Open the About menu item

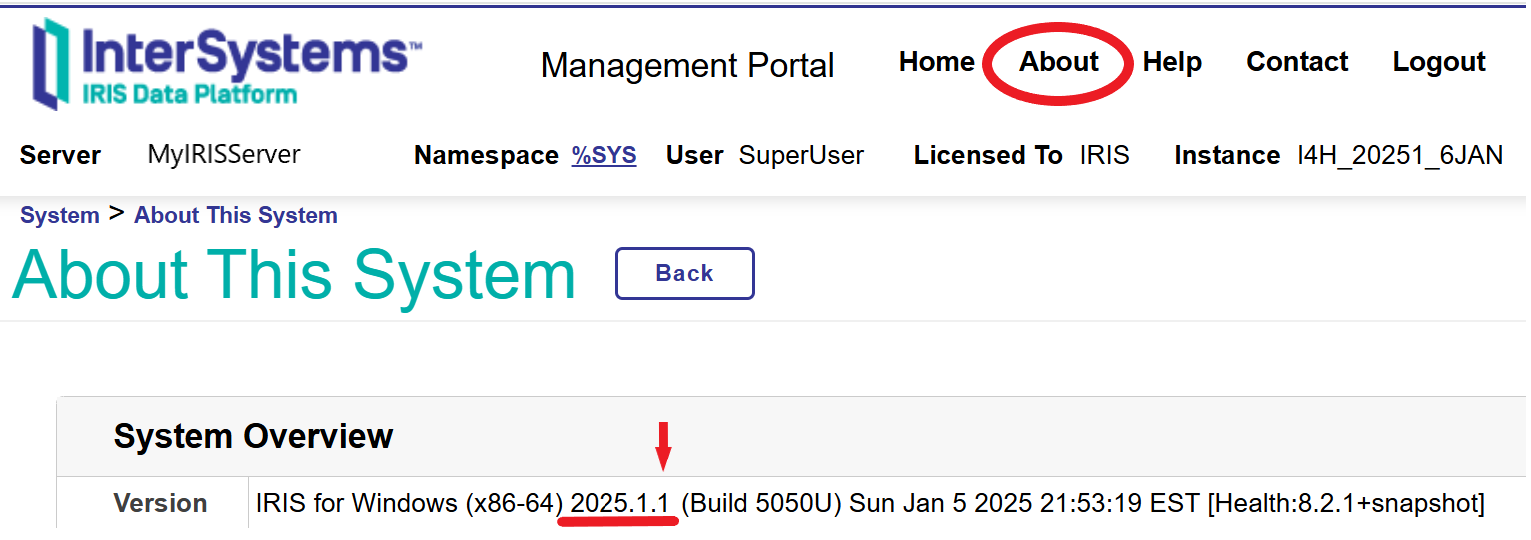(x=1059, y=62)
